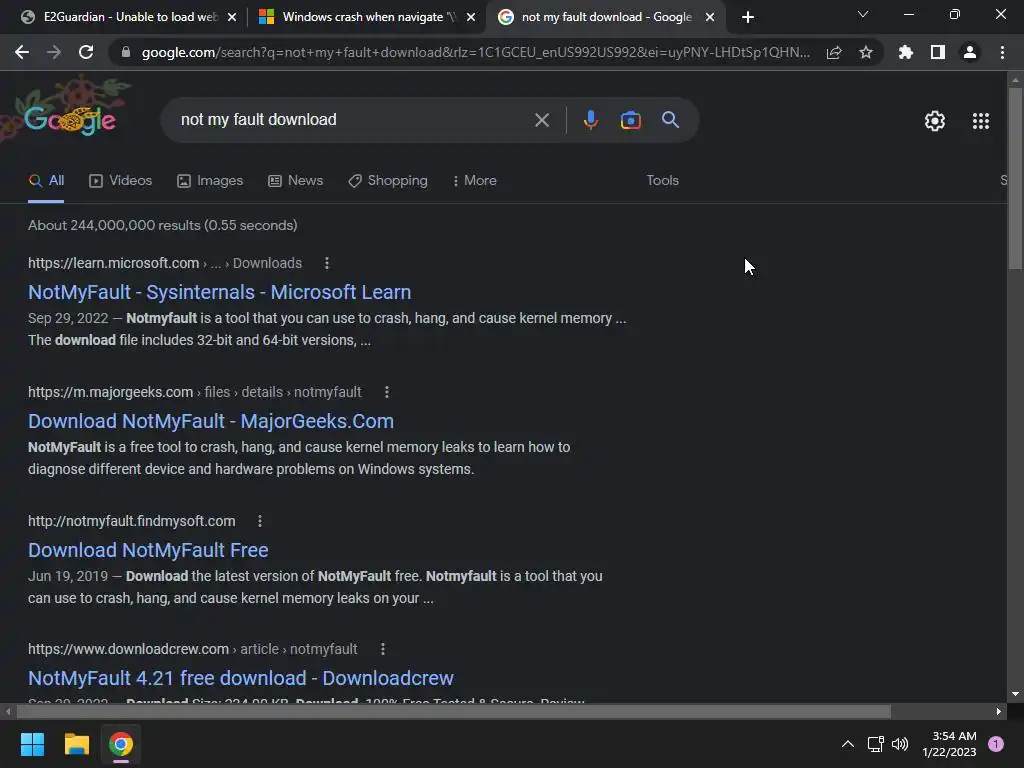Bookmark this tab with the star icon
Screen dimensions: 1024x768
[x=866, y=52]
